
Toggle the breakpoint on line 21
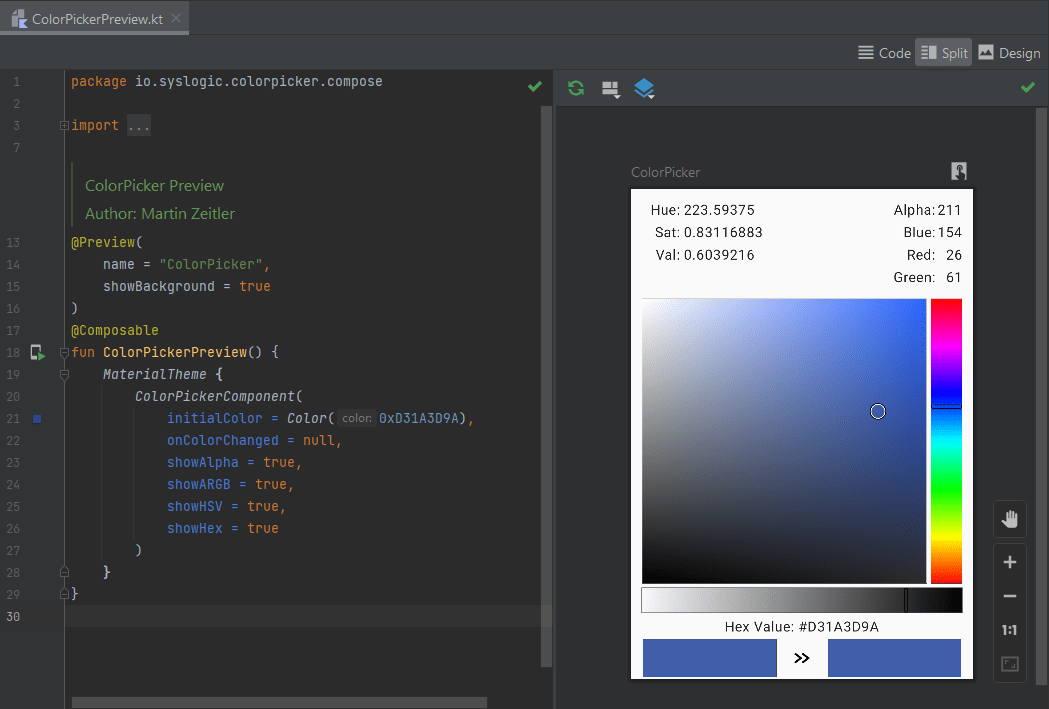37,419
